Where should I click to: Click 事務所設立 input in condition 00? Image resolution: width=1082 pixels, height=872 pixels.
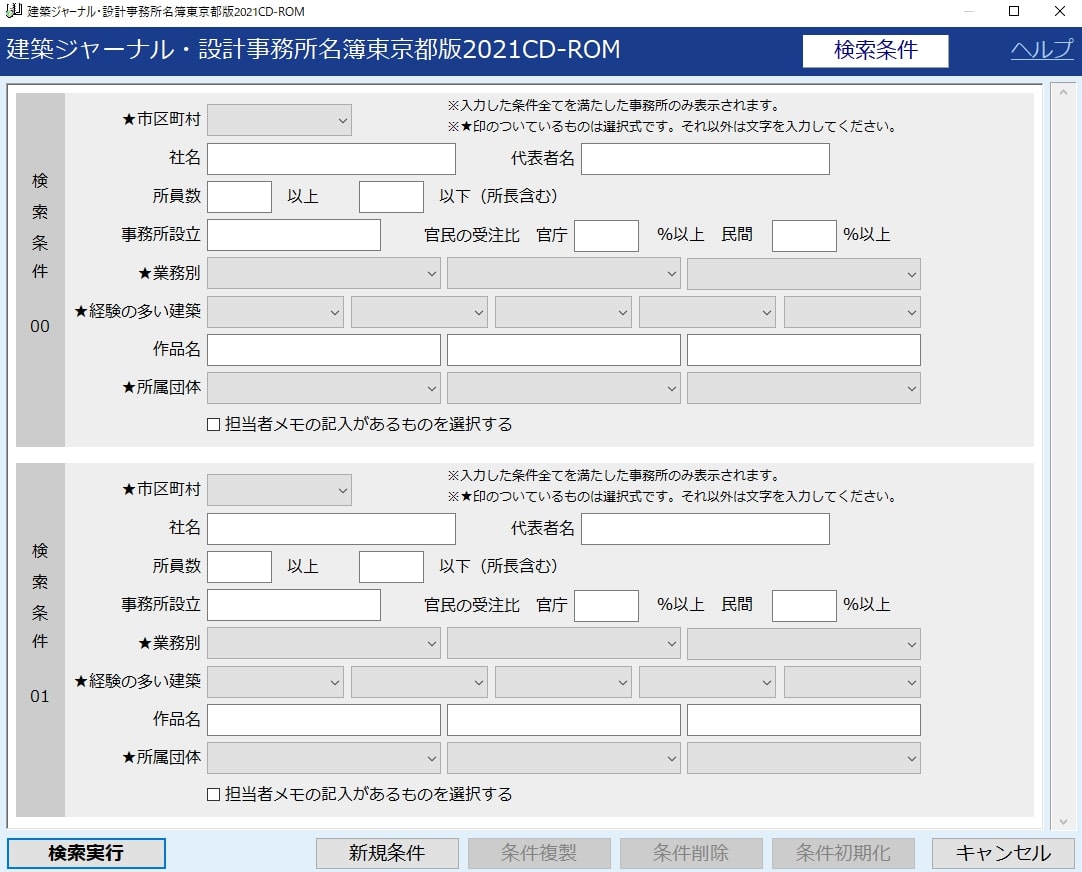click(x=293, y=235)
